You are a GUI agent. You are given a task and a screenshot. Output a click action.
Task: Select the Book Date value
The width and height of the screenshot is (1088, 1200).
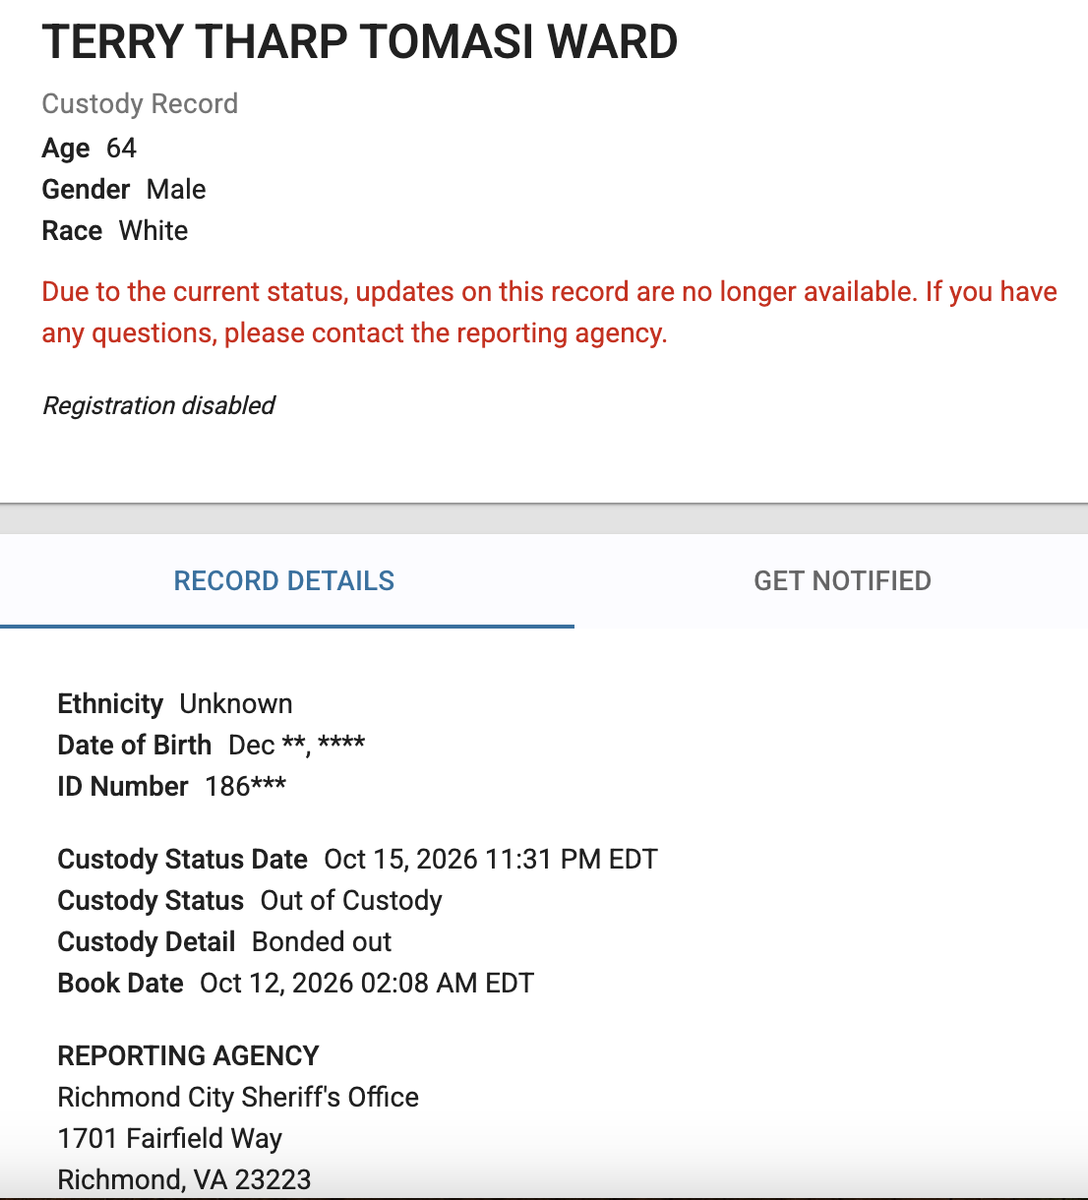pos(367,983)
